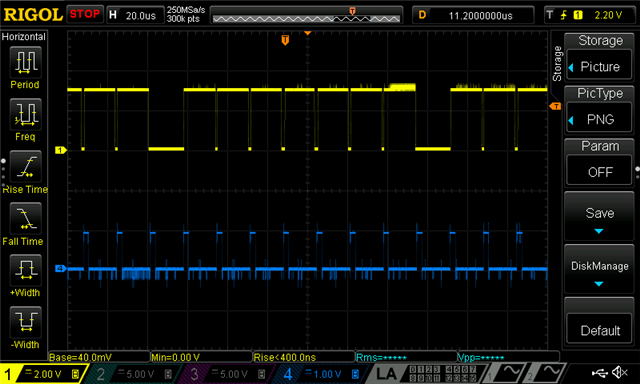Click the orange trigger position T marker
640x384 pixels.
285,40
